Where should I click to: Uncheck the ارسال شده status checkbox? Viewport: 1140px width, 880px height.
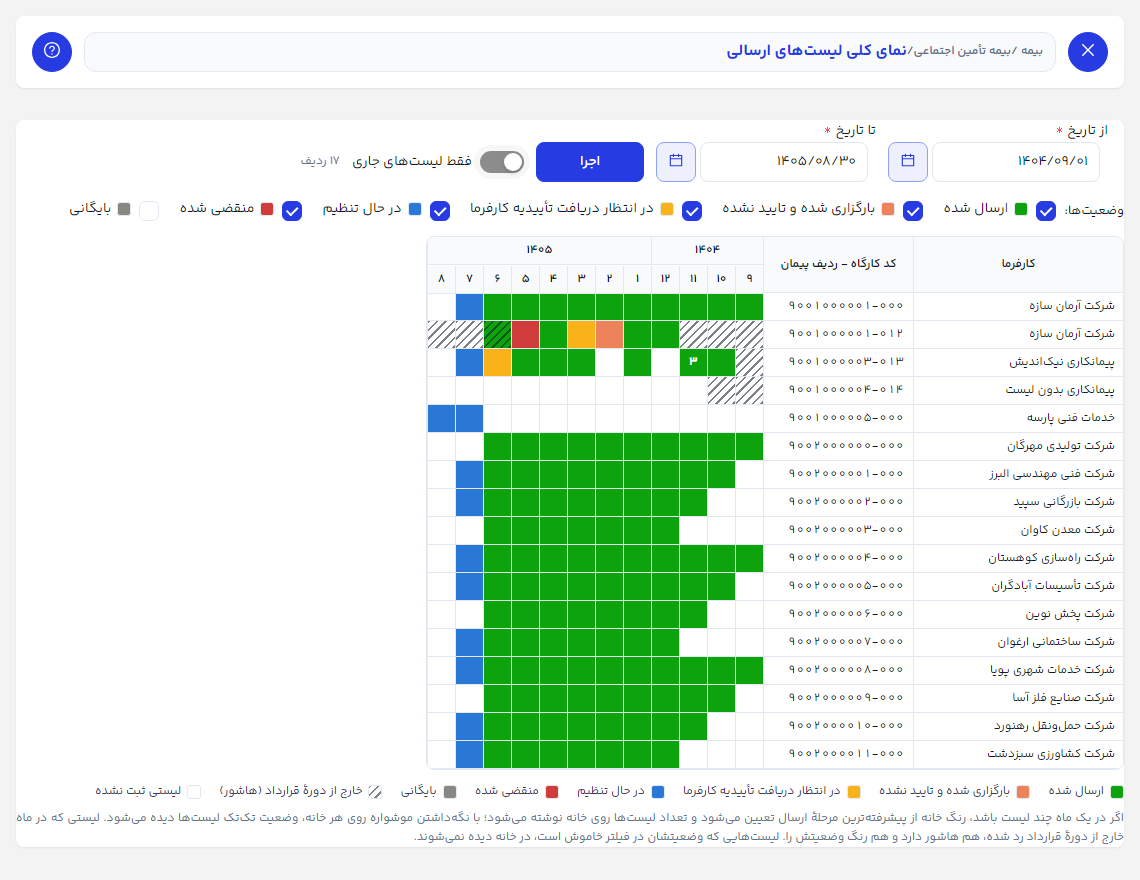pyautogui.click(x=1045, y=211)
